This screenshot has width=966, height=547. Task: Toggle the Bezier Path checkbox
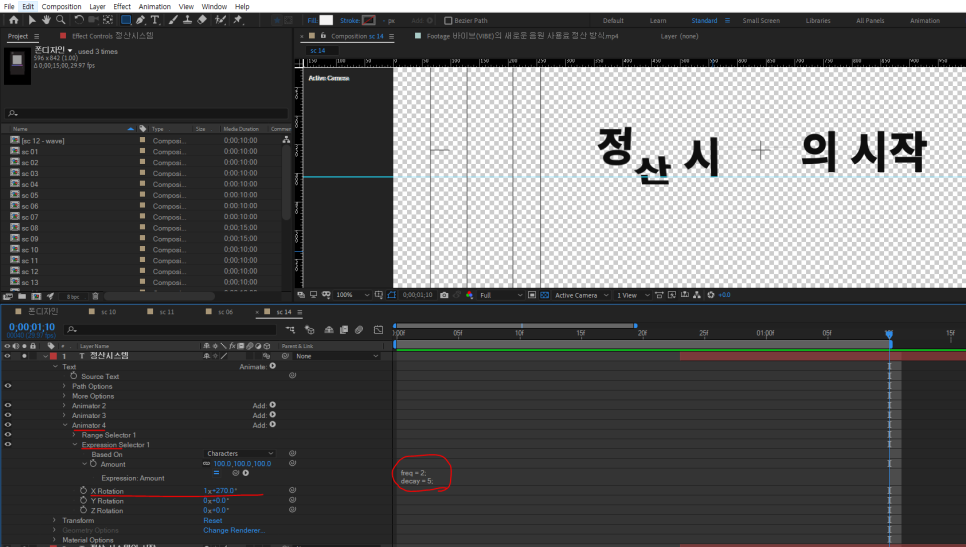[448, 20]
